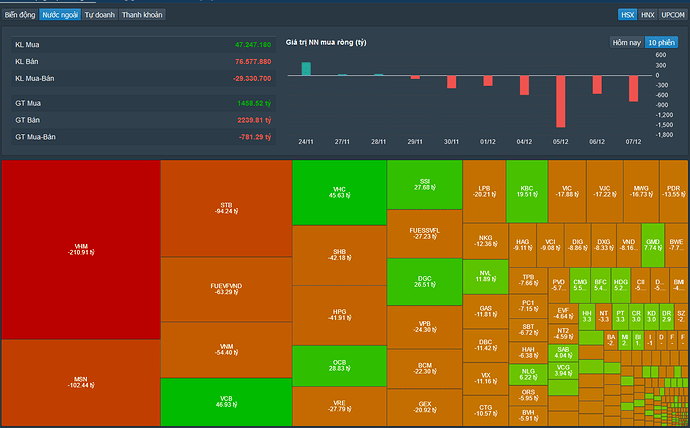Select the GEX heatmap tile
Screen dimensions: 690x428
(425, 407)
